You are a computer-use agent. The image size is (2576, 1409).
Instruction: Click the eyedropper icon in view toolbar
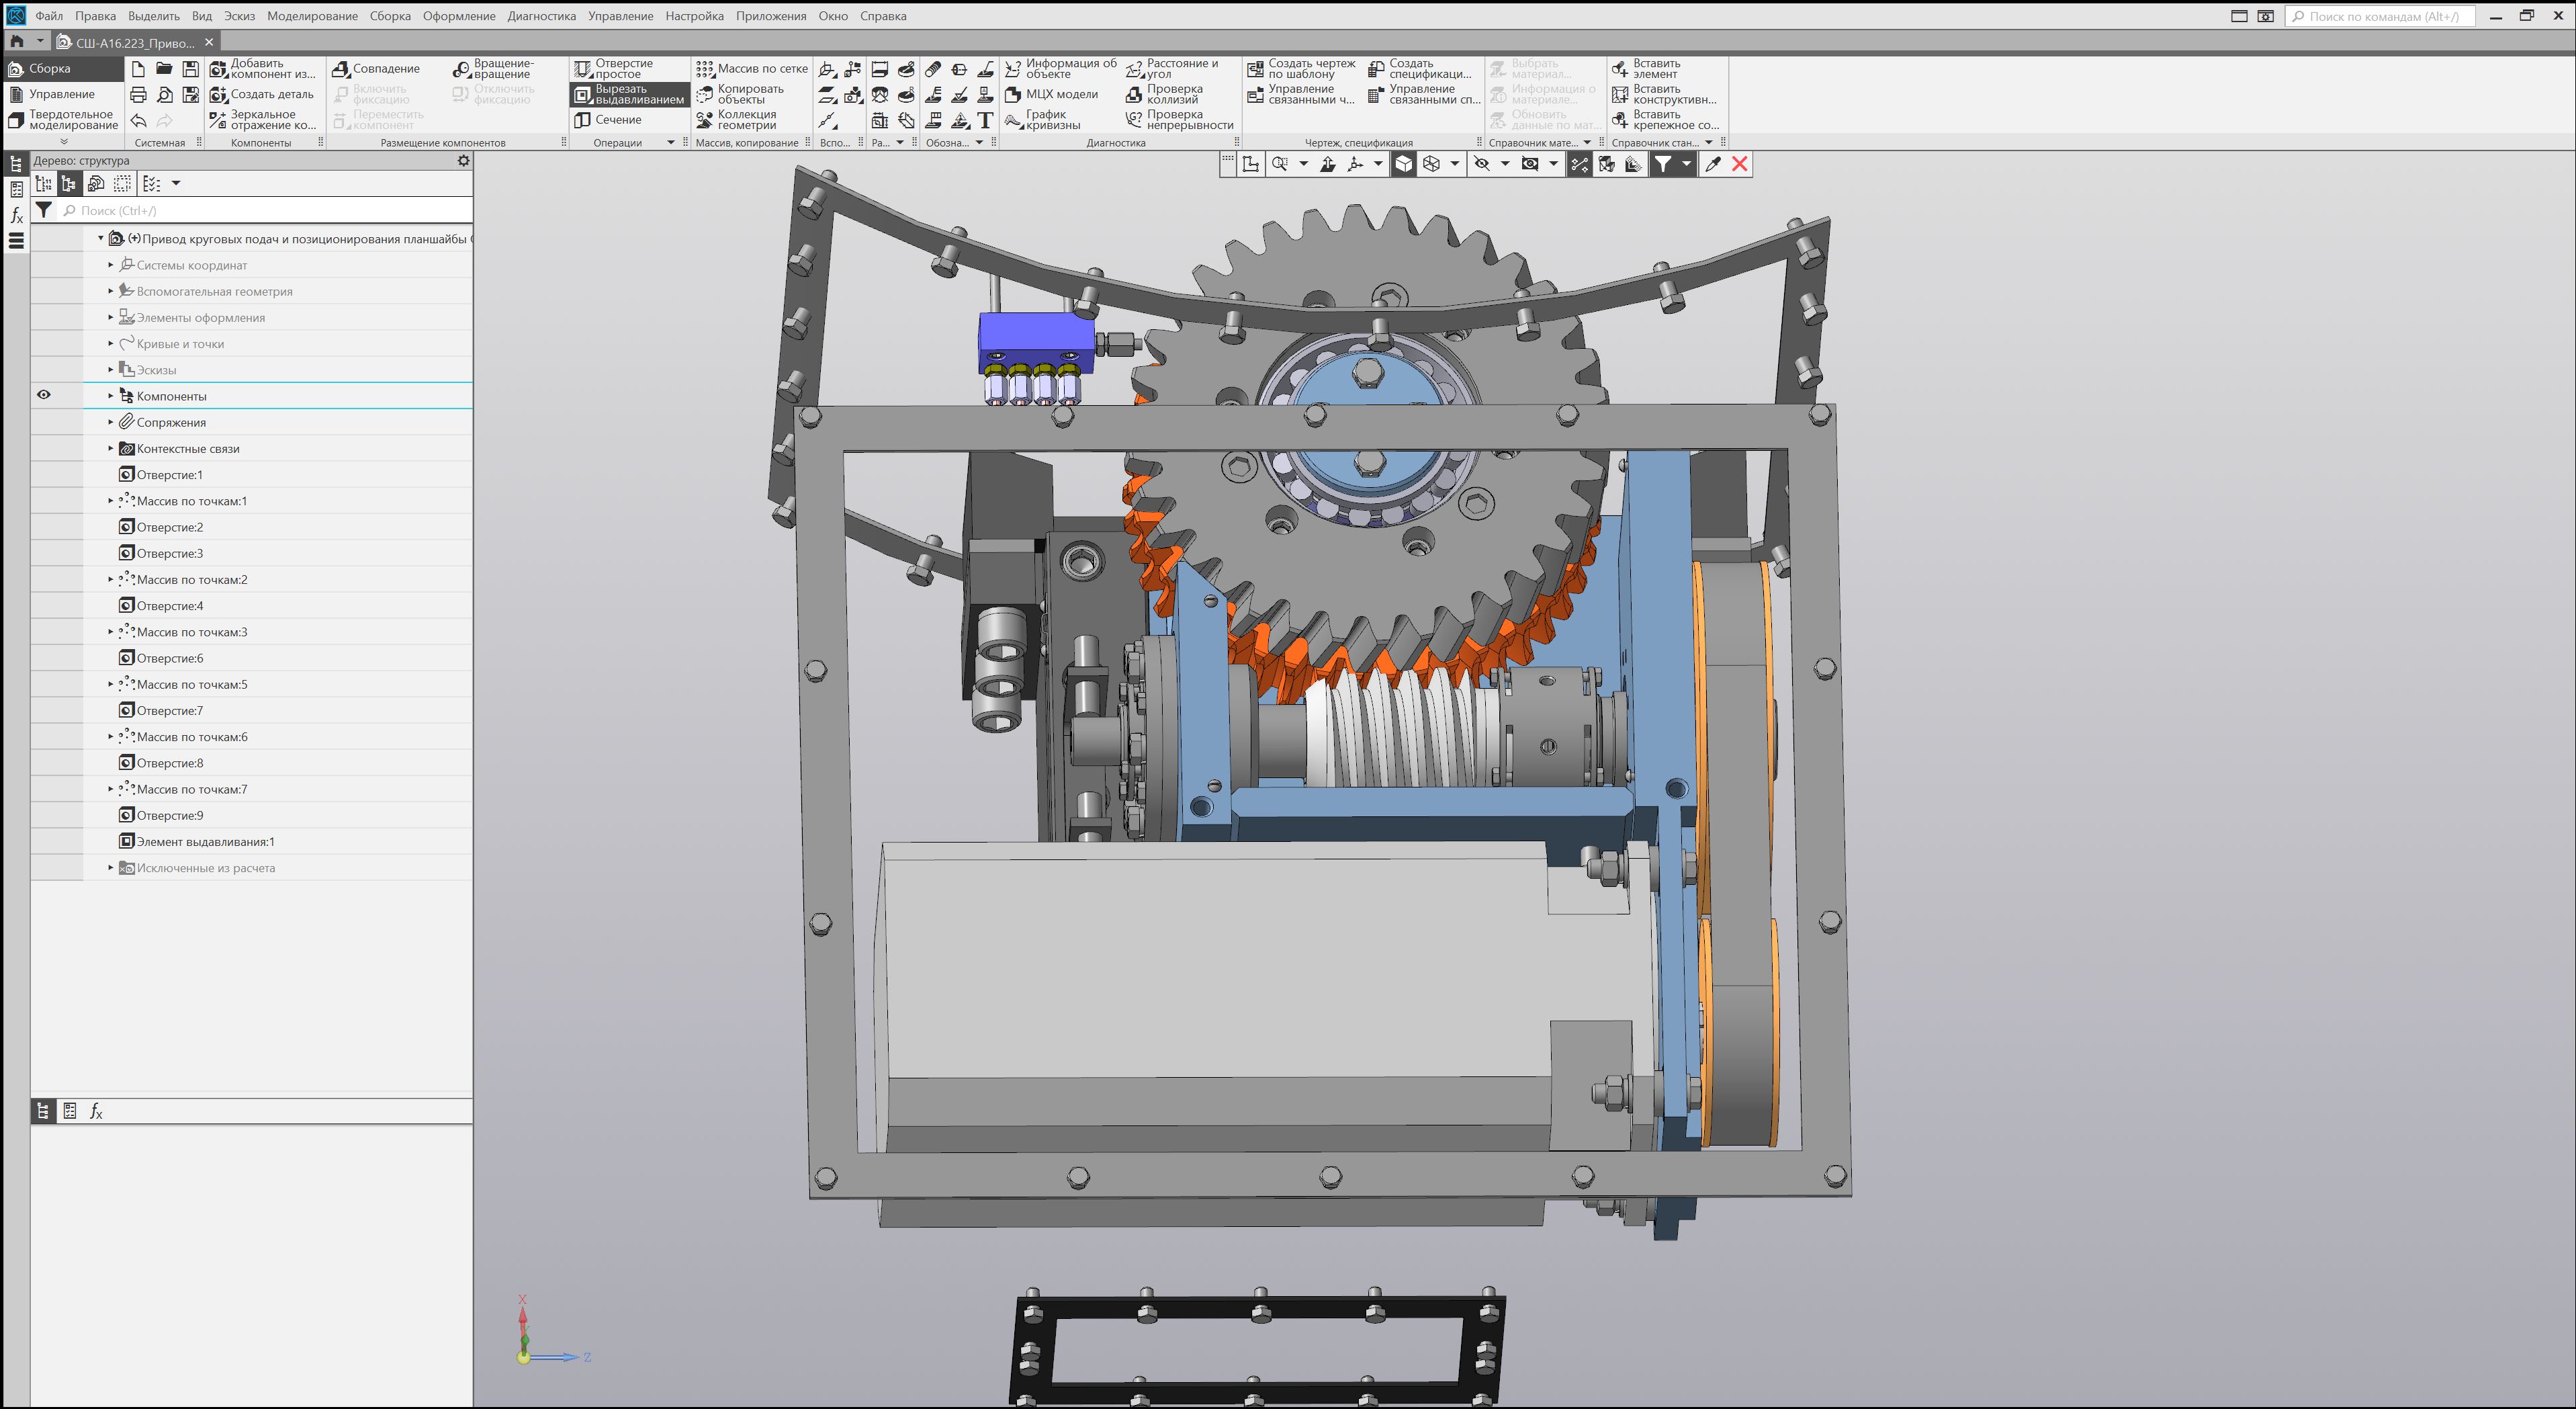[x=1712, y=164]
